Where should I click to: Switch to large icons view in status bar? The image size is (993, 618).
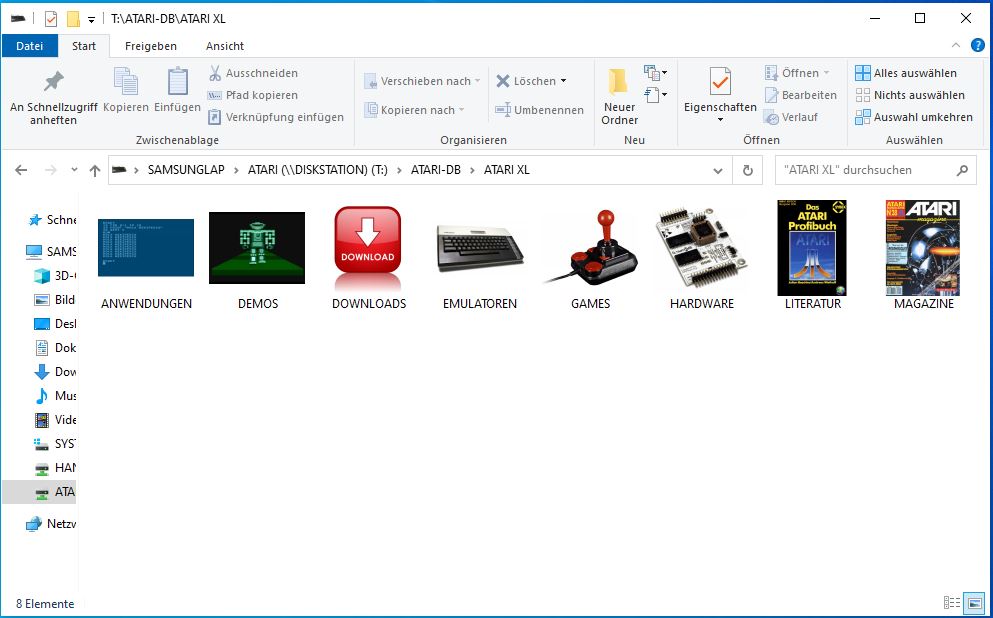(974, 602)
